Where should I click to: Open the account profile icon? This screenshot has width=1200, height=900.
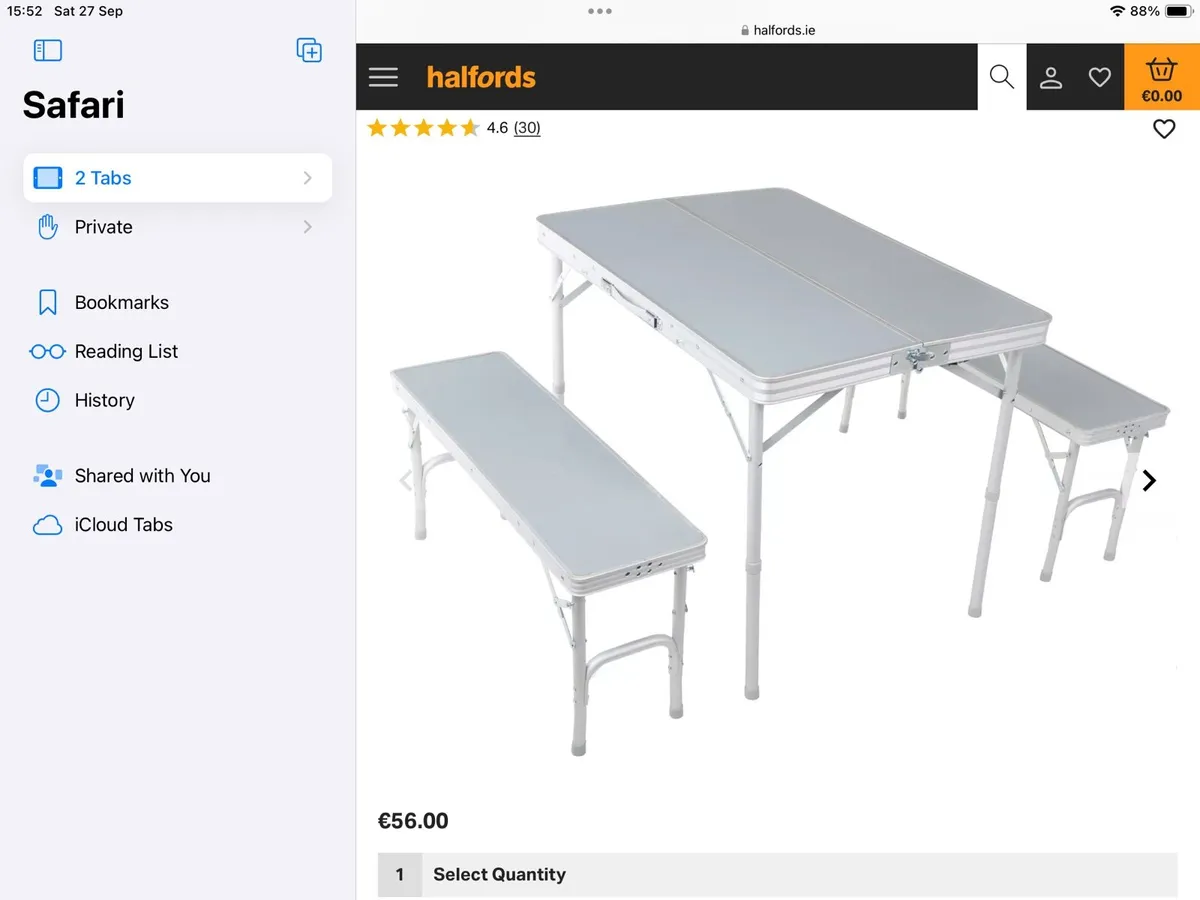click(x=1050, y=77)
